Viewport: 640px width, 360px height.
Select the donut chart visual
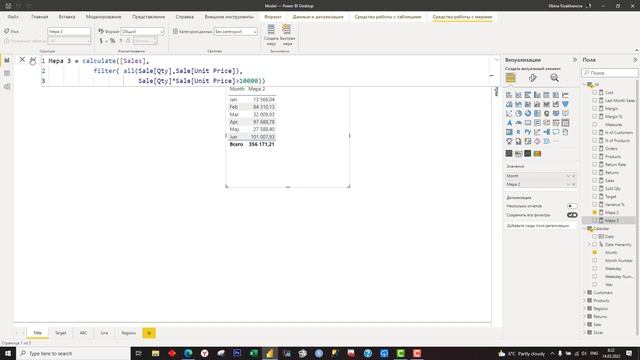pyautogui.click(x=528, y=113)
